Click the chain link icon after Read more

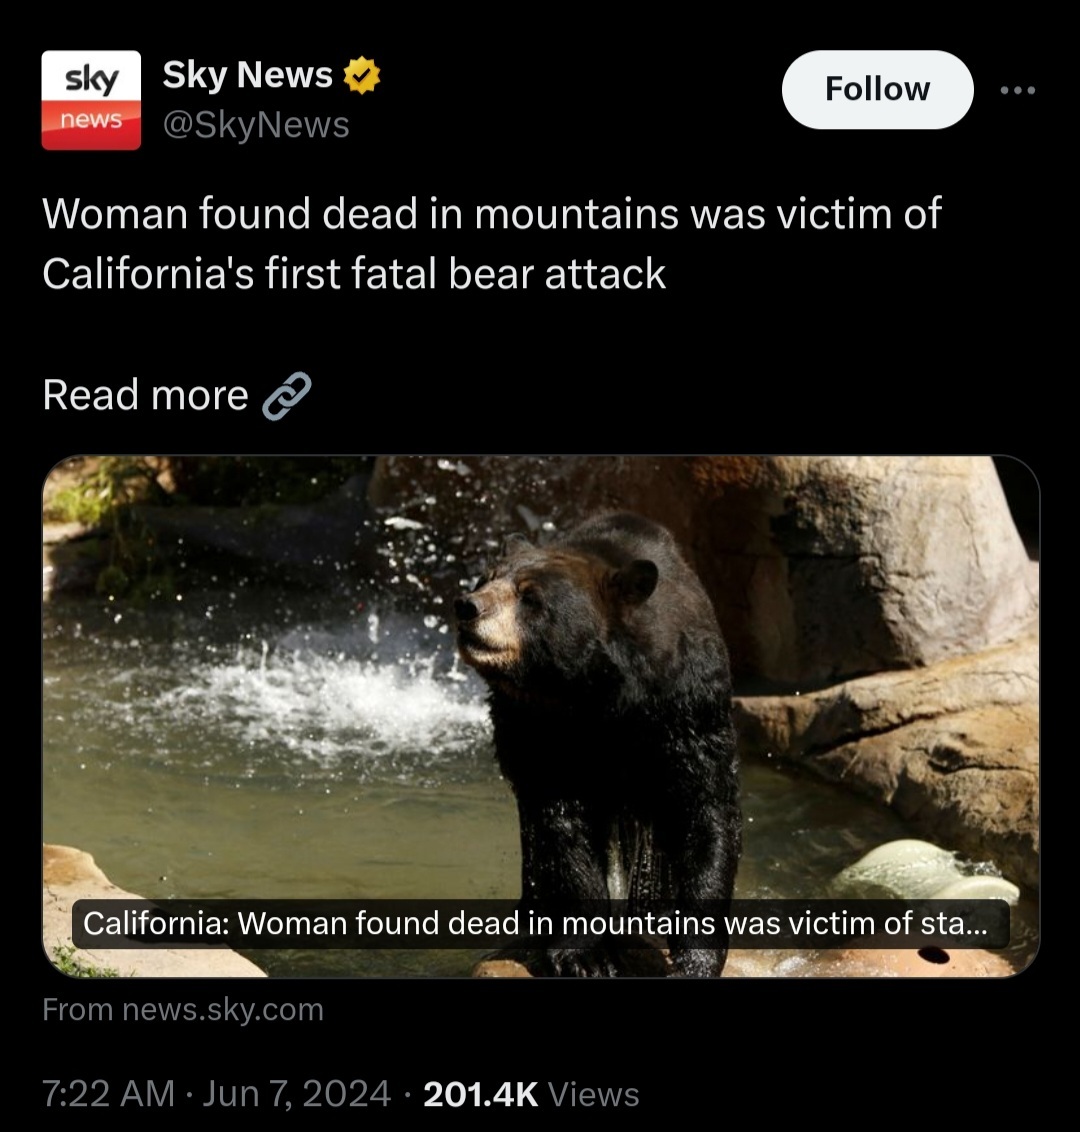287,396
